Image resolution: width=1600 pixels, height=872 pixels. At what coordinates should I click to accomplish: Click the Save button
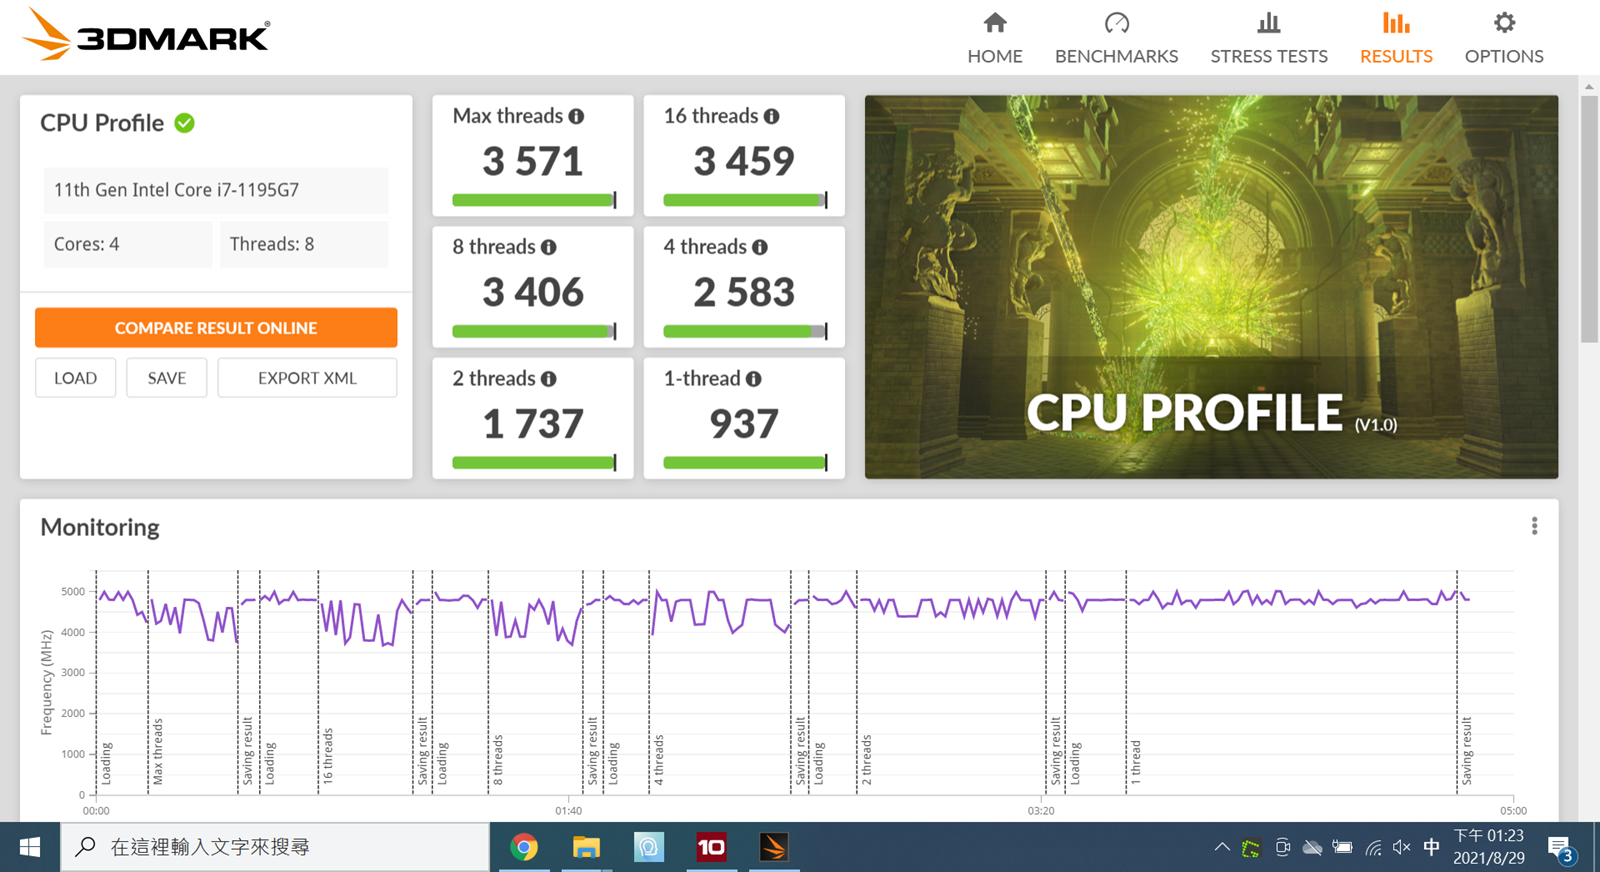(x=166, y=378)
